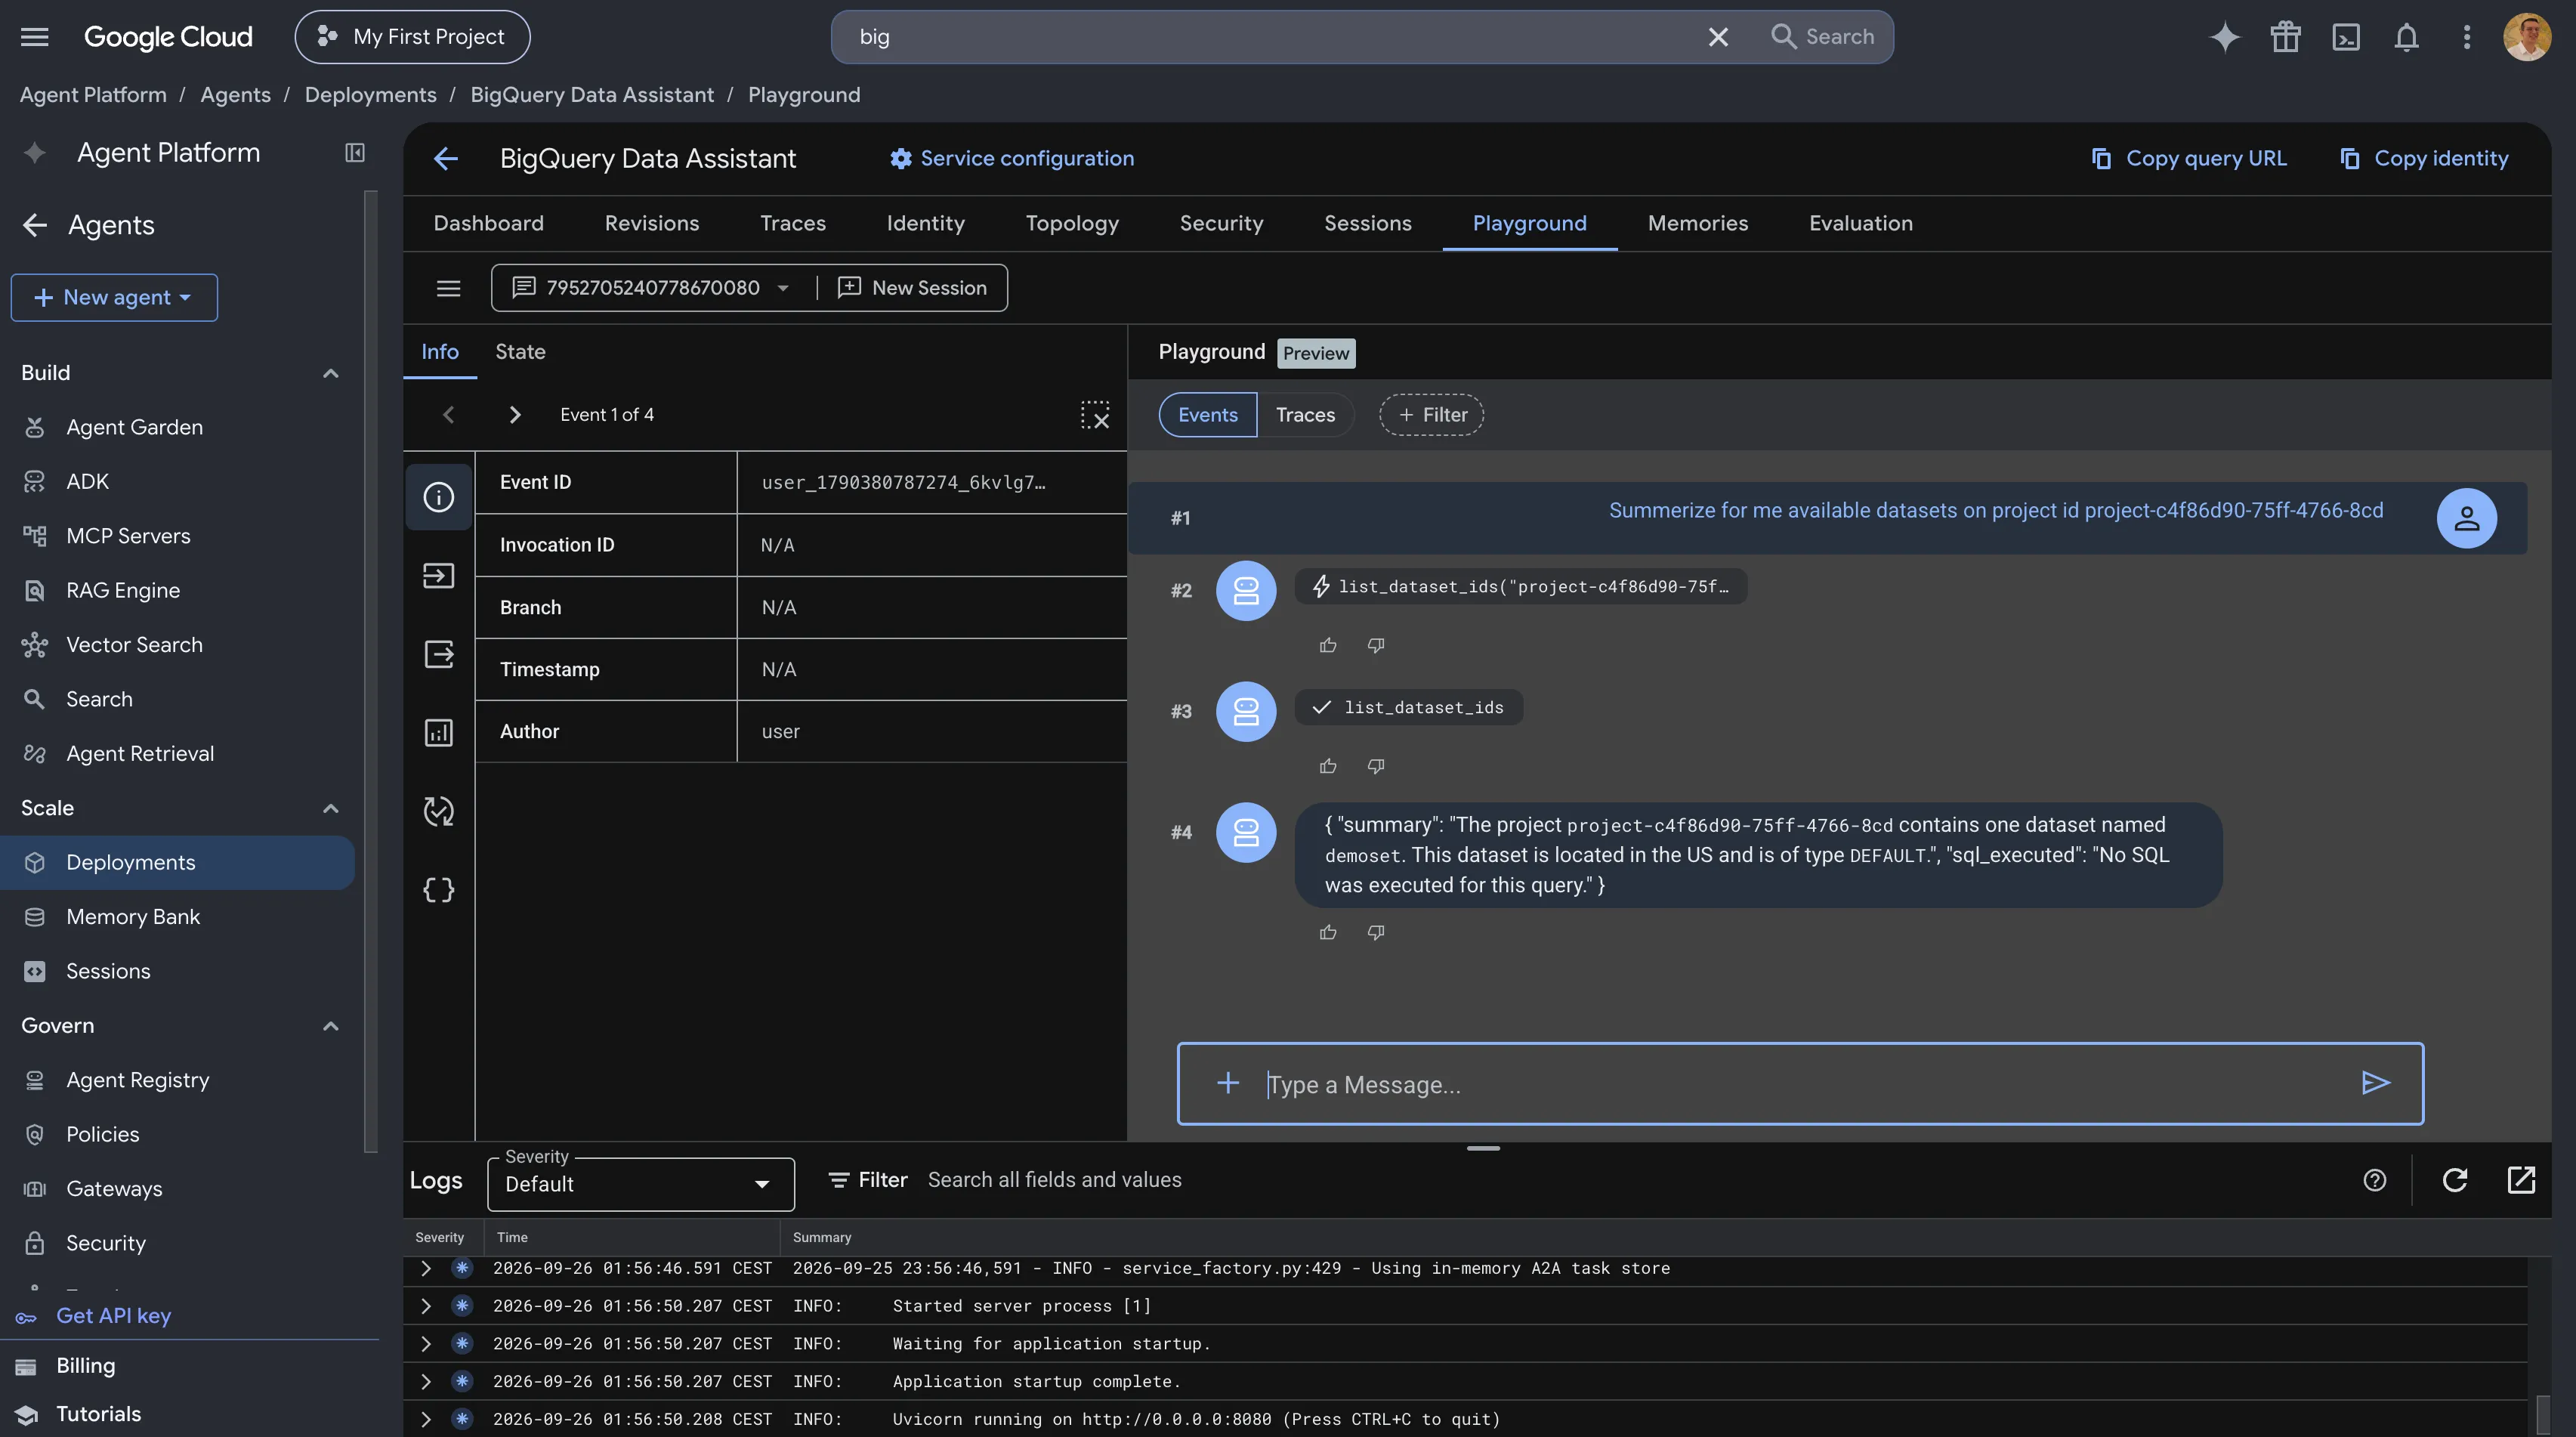Viewport: 2576px width, 1437px height.
Task: Open the Topology tab
Action: click(1072, 223)
